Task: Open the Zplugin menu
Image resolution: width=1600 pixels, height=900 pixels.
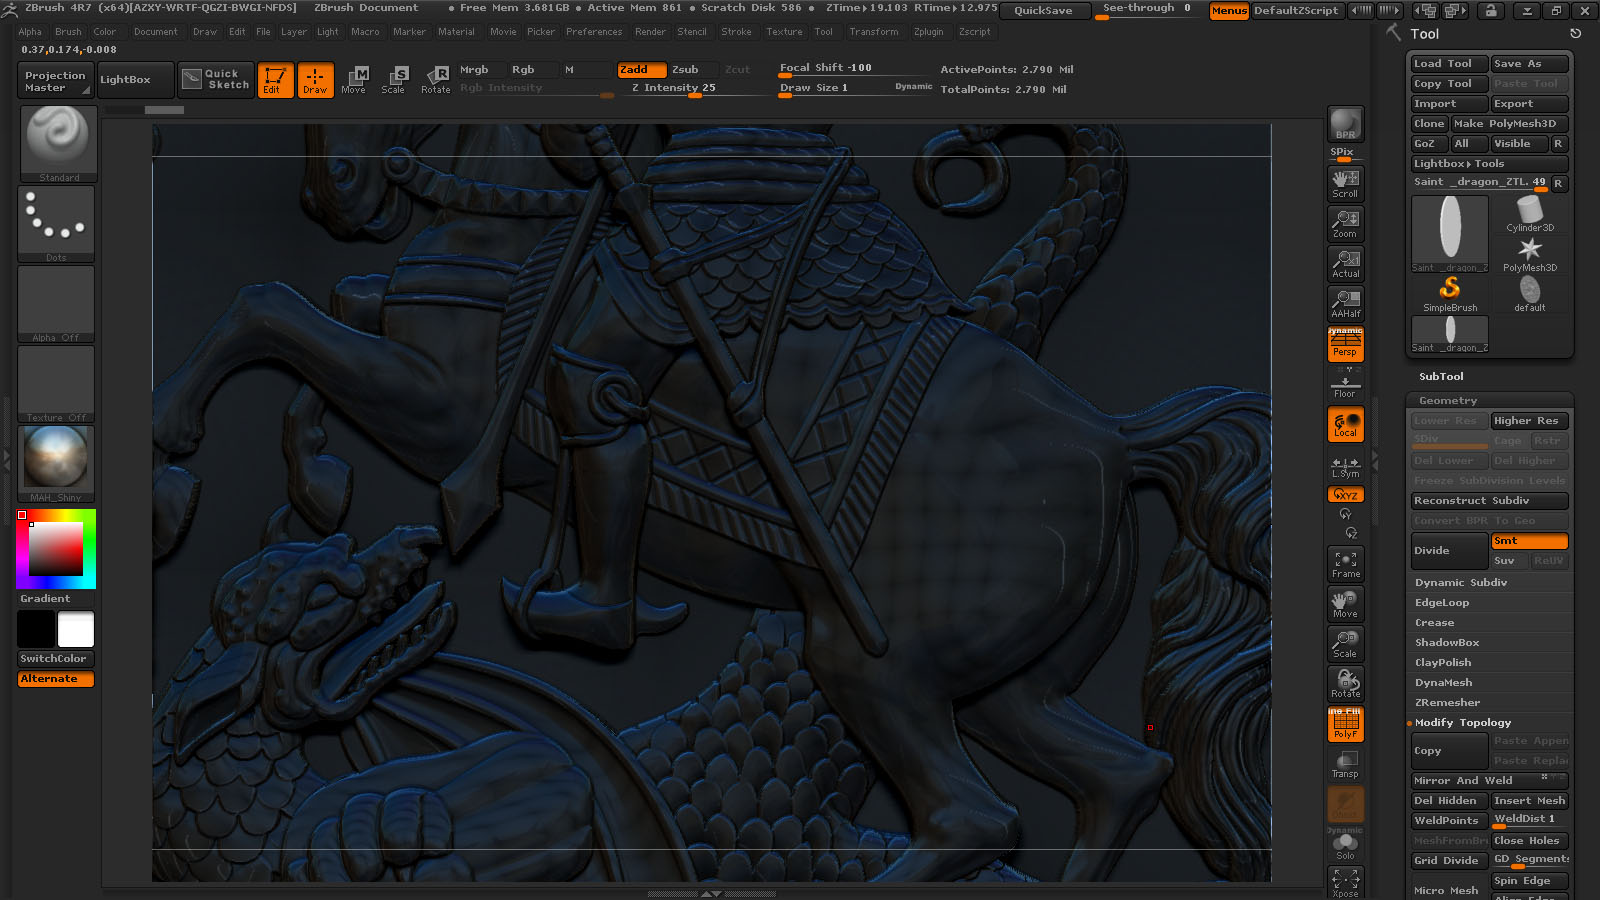Action: (928, 32)
